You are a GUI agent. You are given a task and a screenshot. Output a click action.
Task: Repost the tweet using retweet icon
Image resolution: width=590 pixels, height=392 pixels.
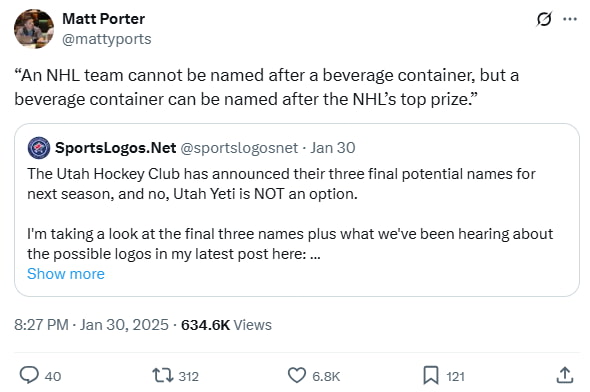(163, 375)
